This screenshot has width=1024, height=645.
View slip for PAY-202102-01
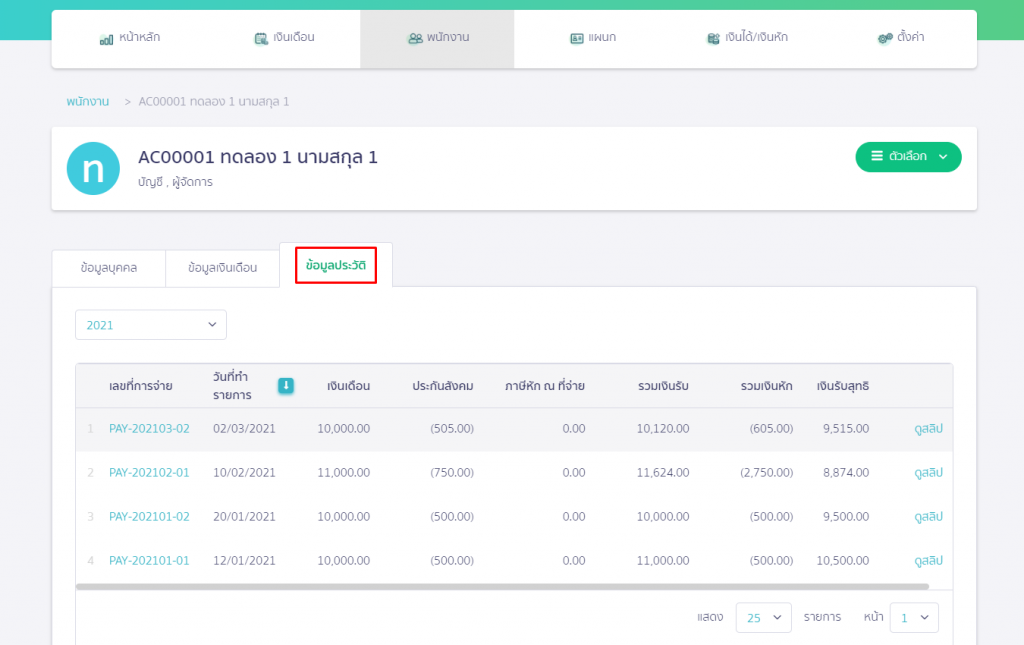[x=928, y=473]
